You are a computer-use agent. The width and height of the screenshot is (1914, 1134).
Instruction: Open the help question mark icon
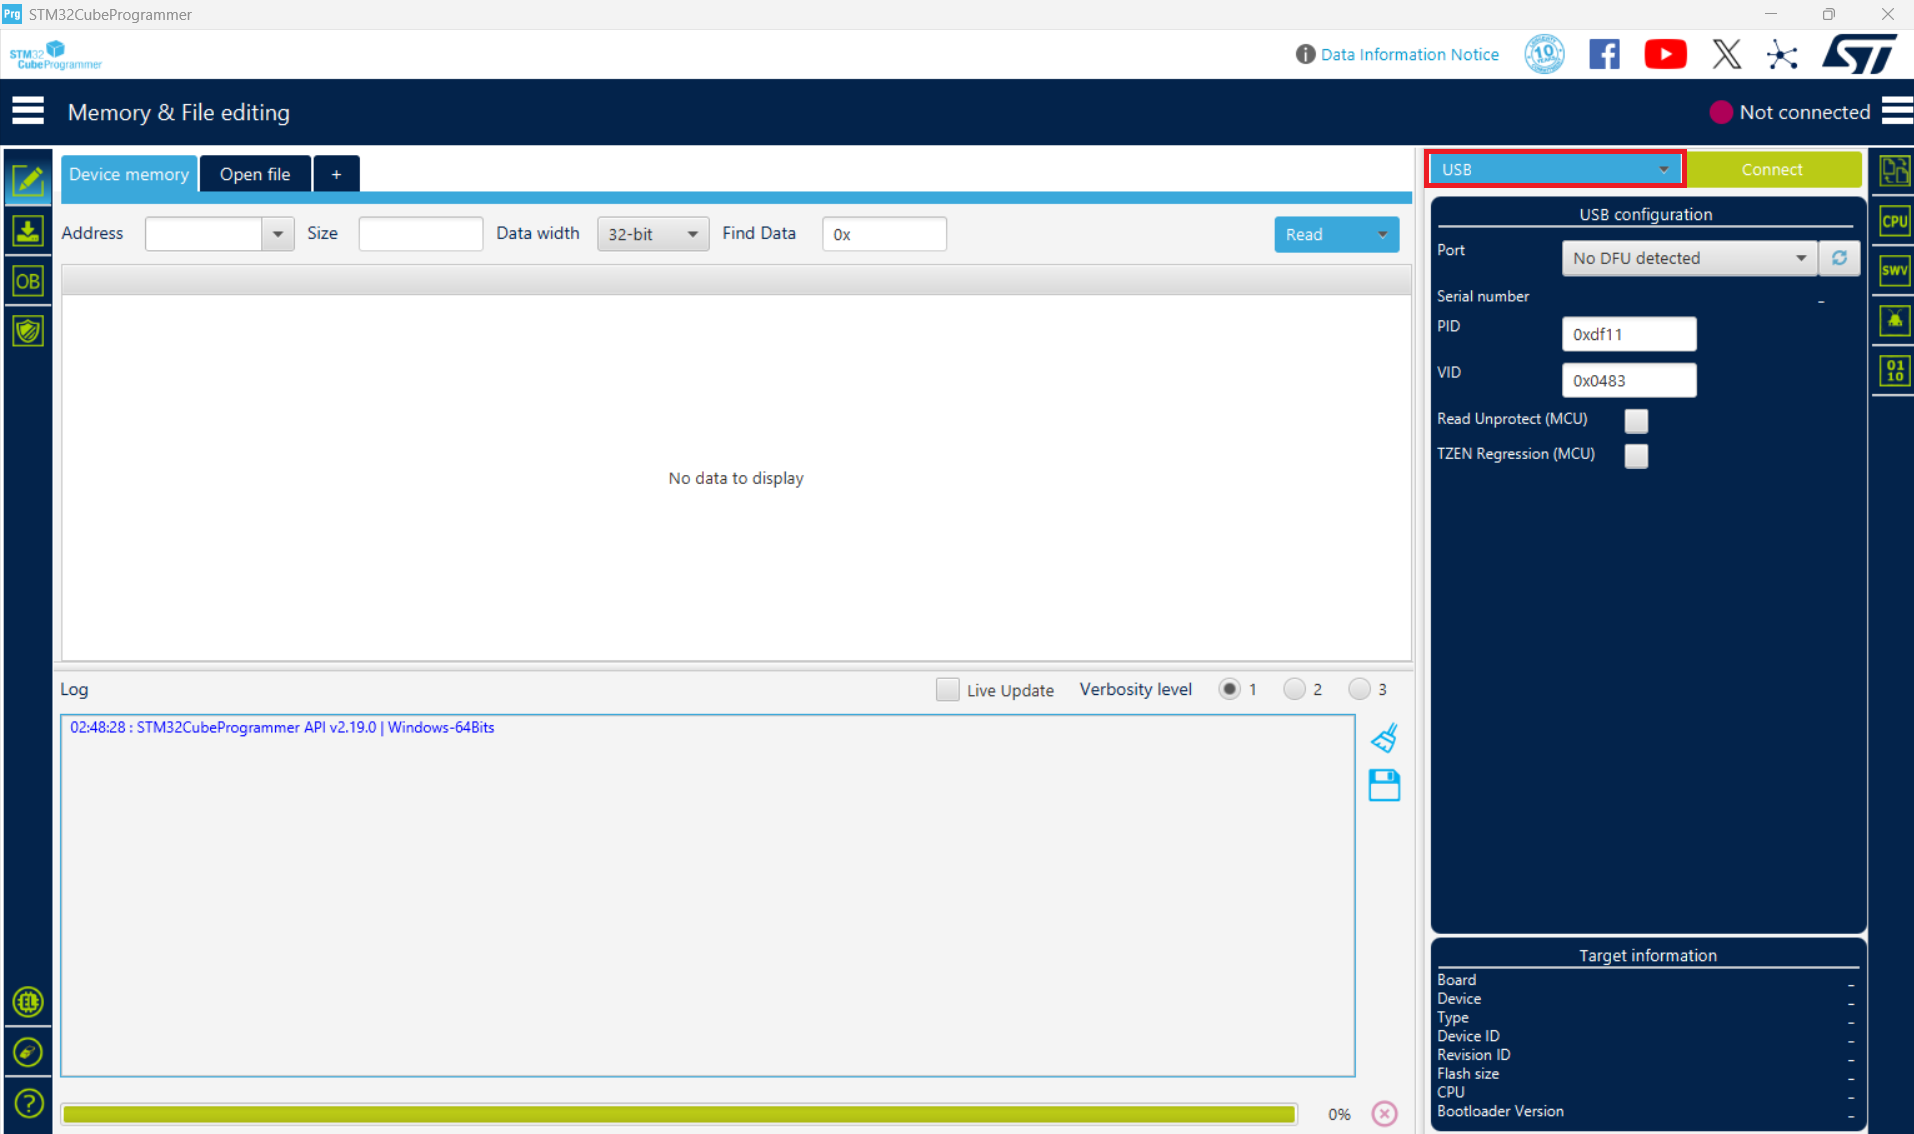[28, 1103]
